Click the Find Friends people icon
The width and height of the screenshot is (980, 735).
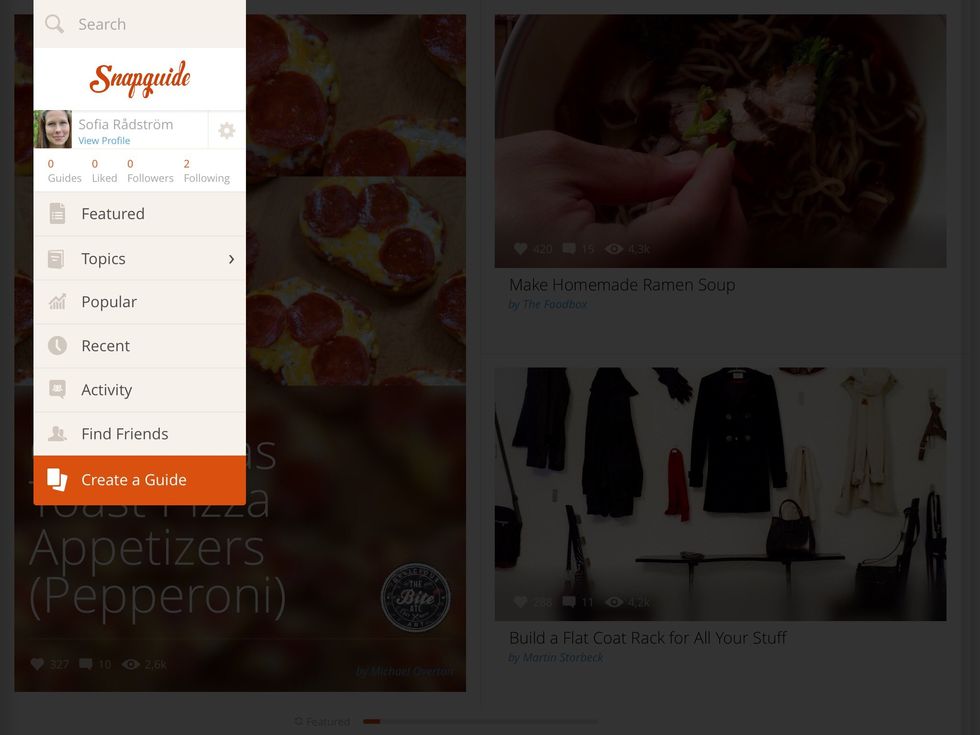[58, 434]
